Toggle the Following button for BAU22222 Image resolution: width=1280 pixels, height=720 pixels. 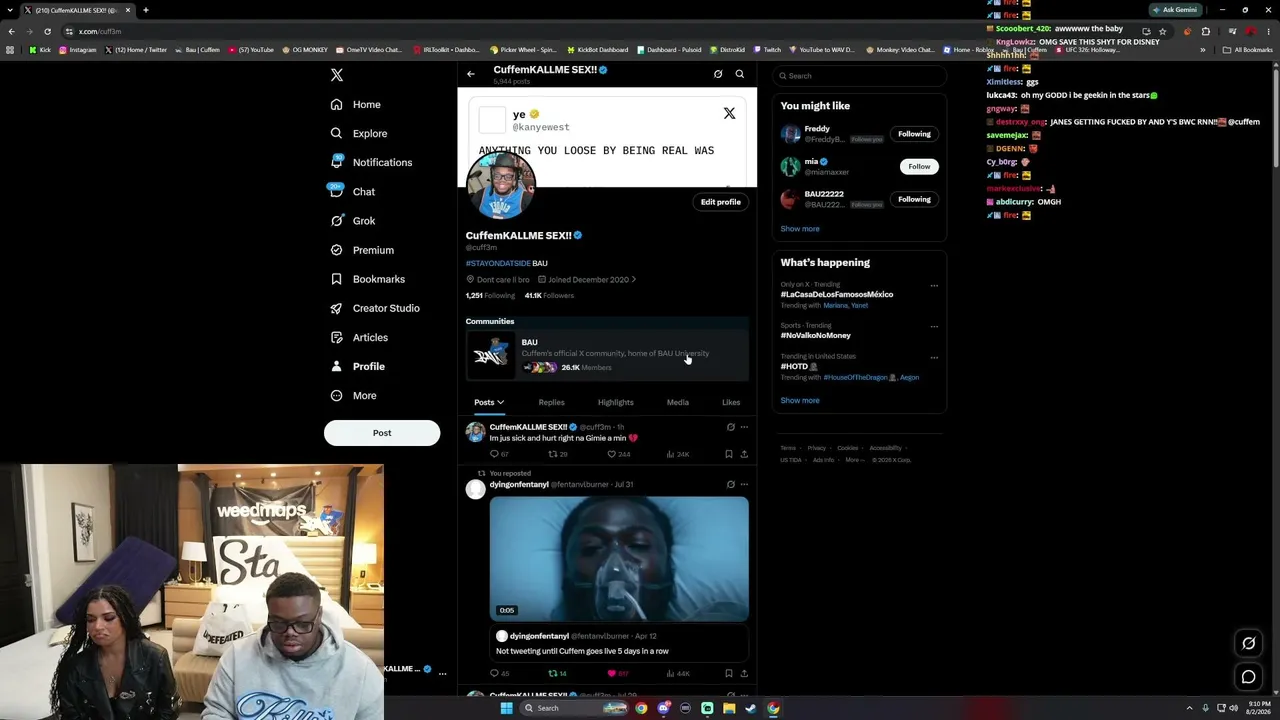(914, 199)
